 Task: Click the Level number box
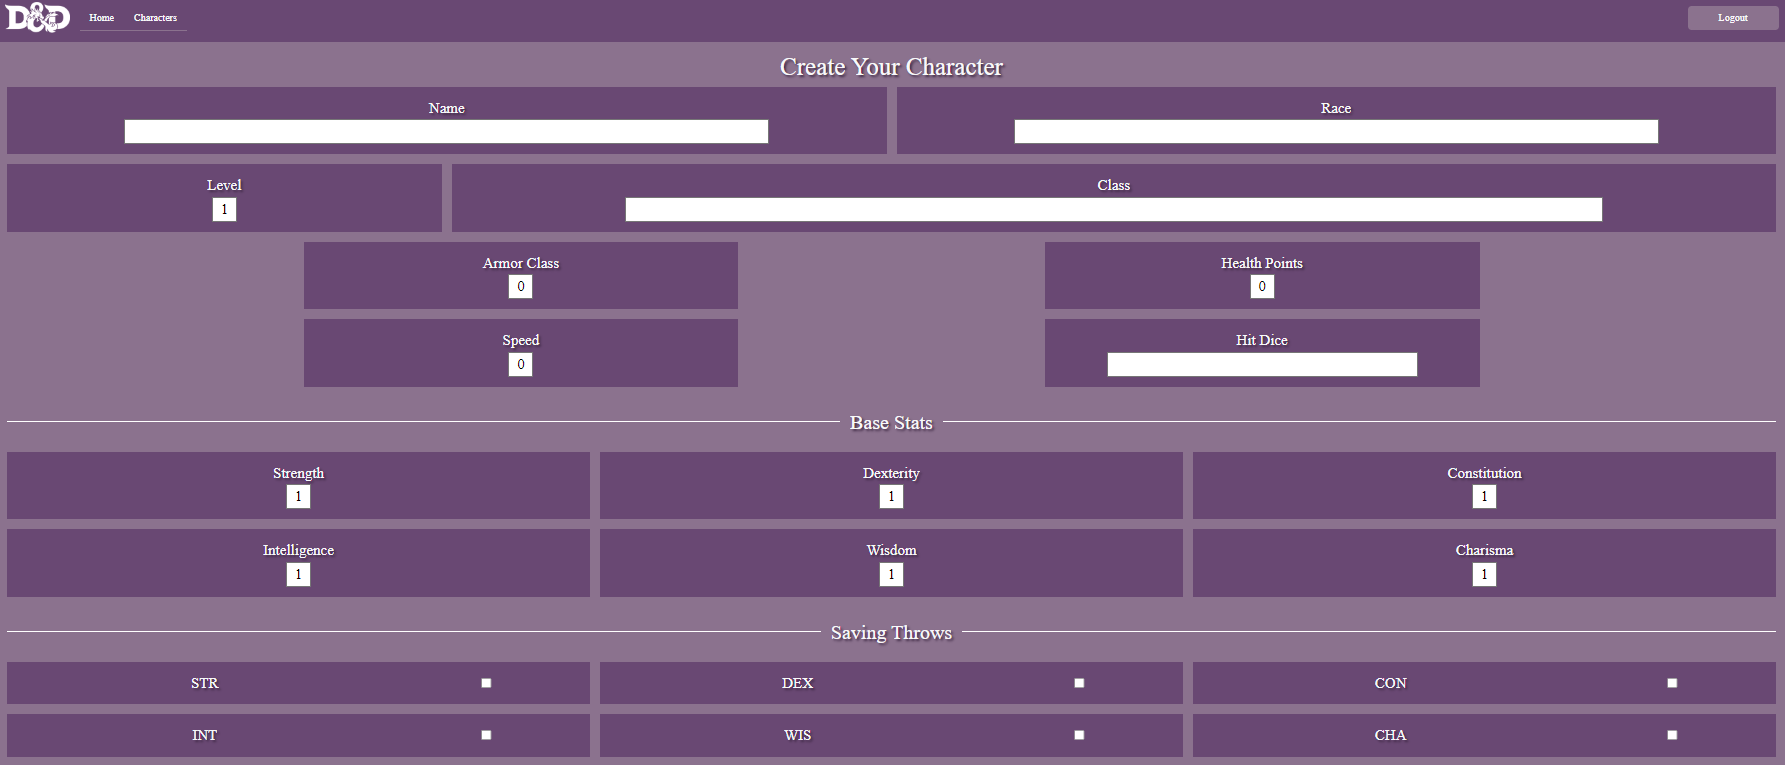pyautogui.click(x=224, y=209)
